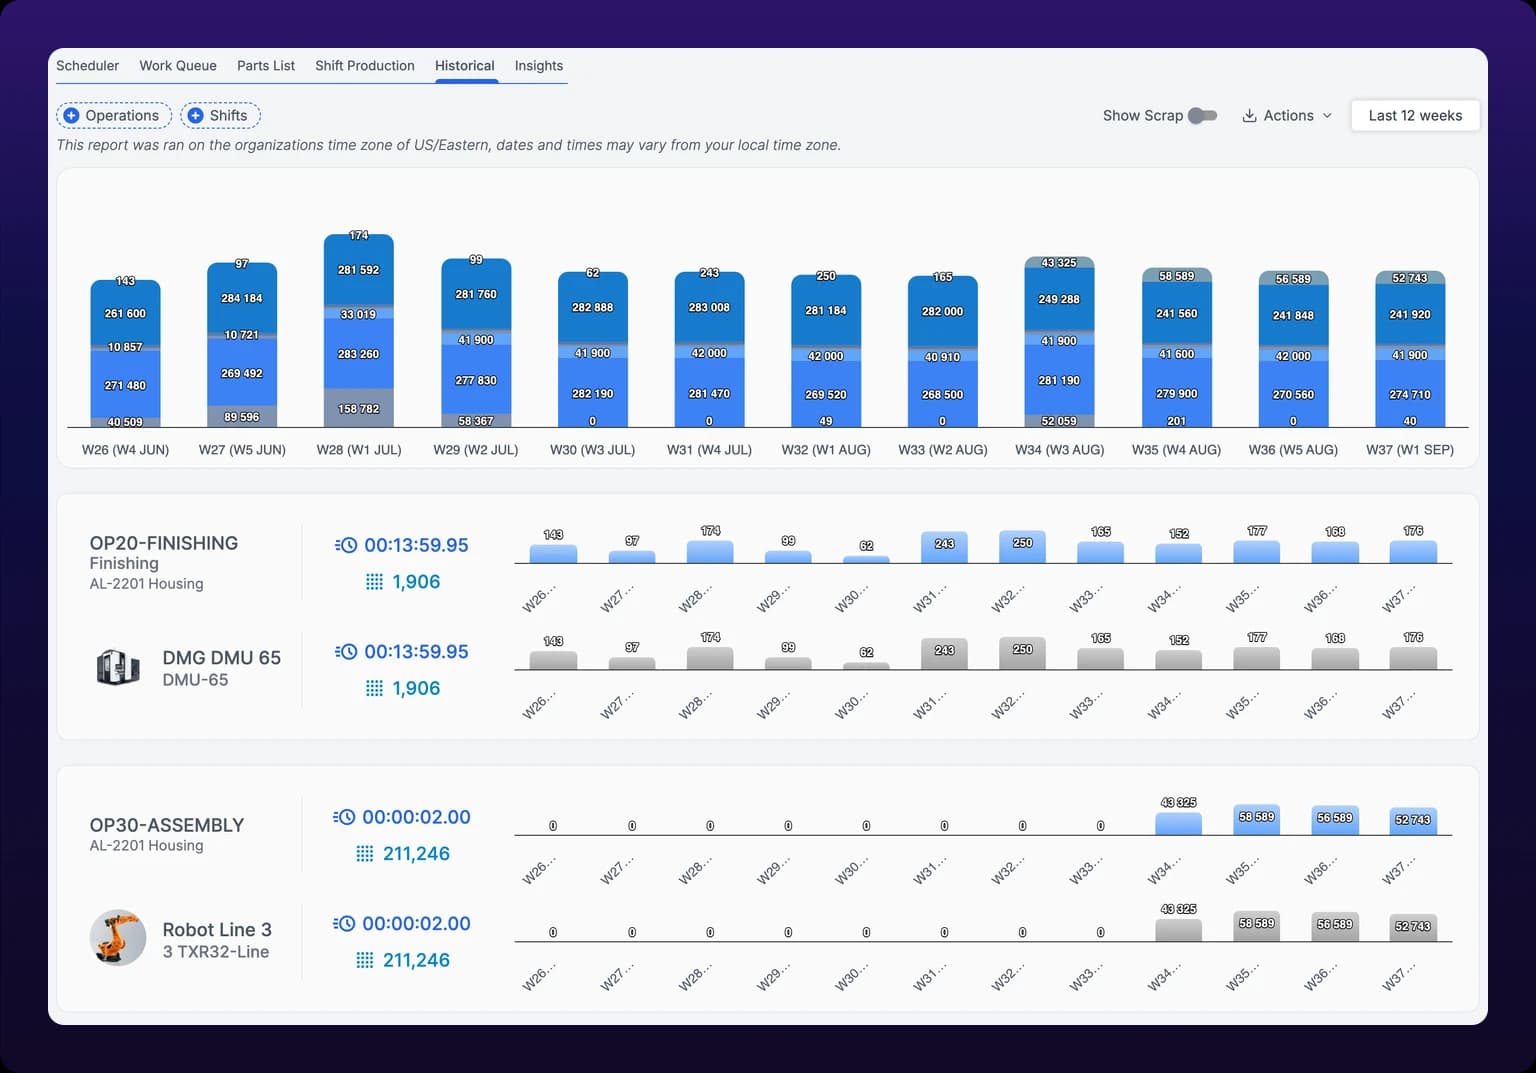Click the OP20-FINISHING bar labeled 250
The width and height of the screenshot is (1536, 1073).
(1022, 546)
